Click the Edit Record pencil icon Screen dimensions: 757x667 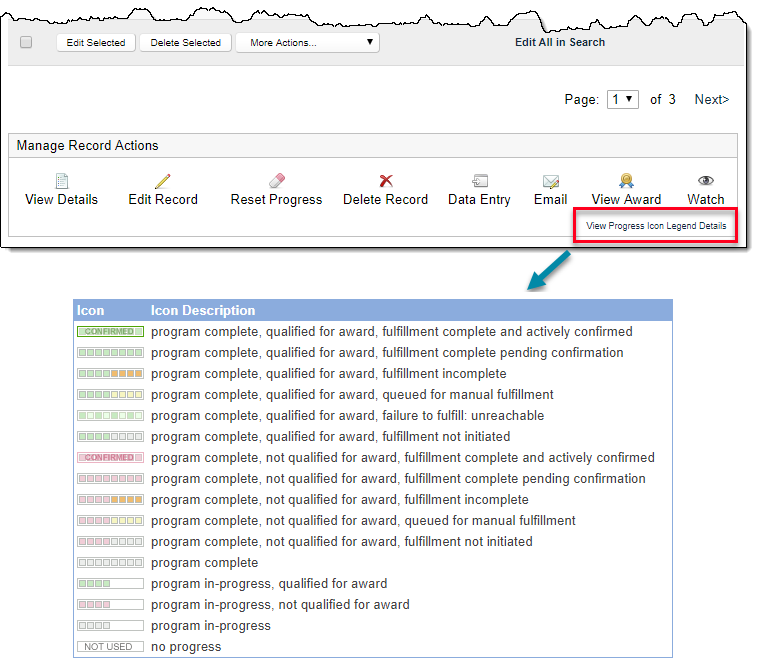coord(163,181)
